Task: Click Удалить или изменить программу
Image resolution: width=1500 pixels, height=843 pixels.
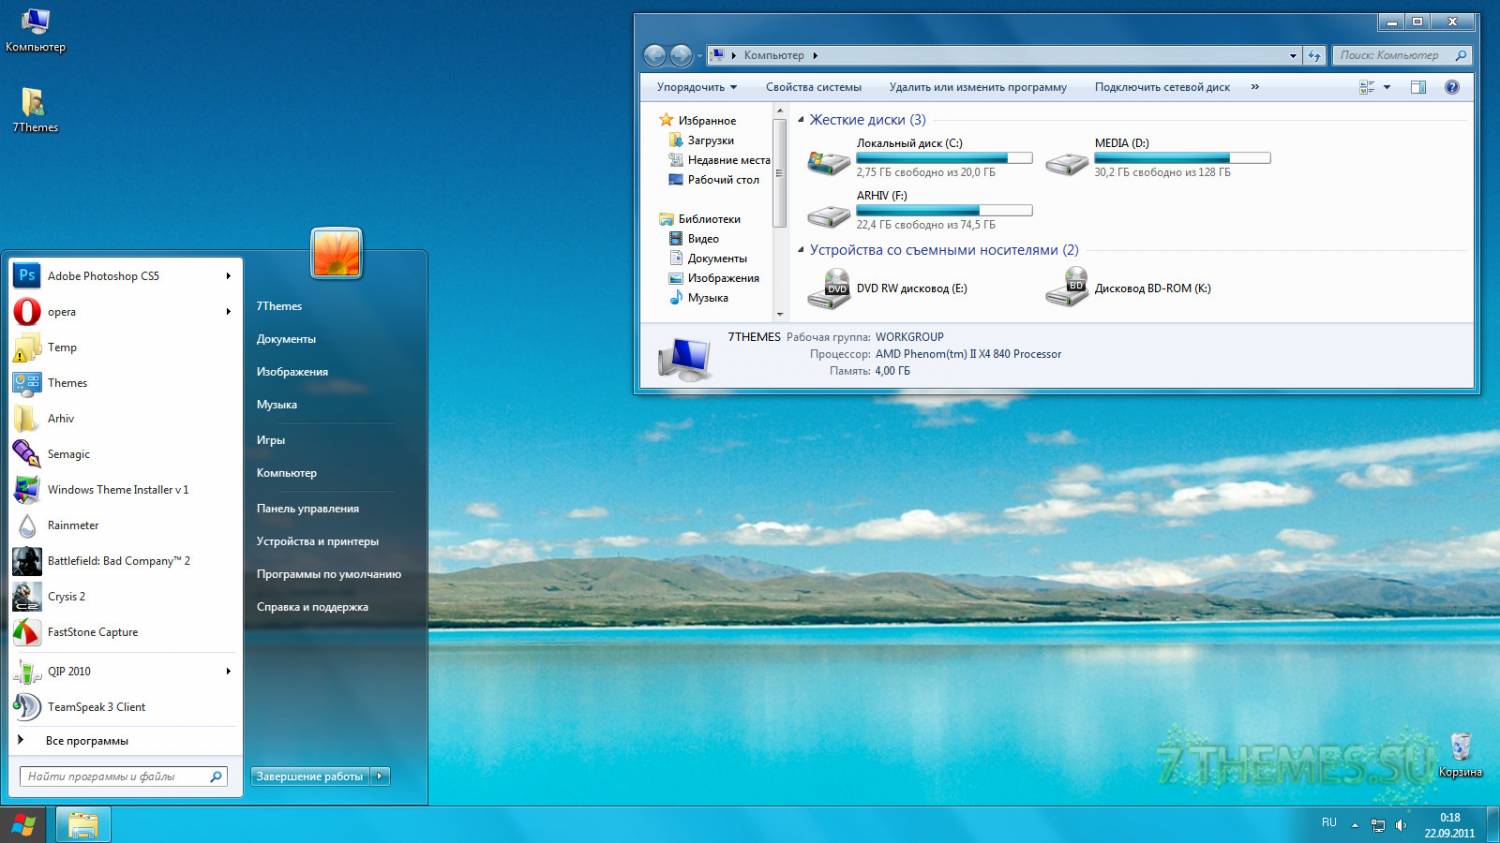Action: tap(978, 87)
